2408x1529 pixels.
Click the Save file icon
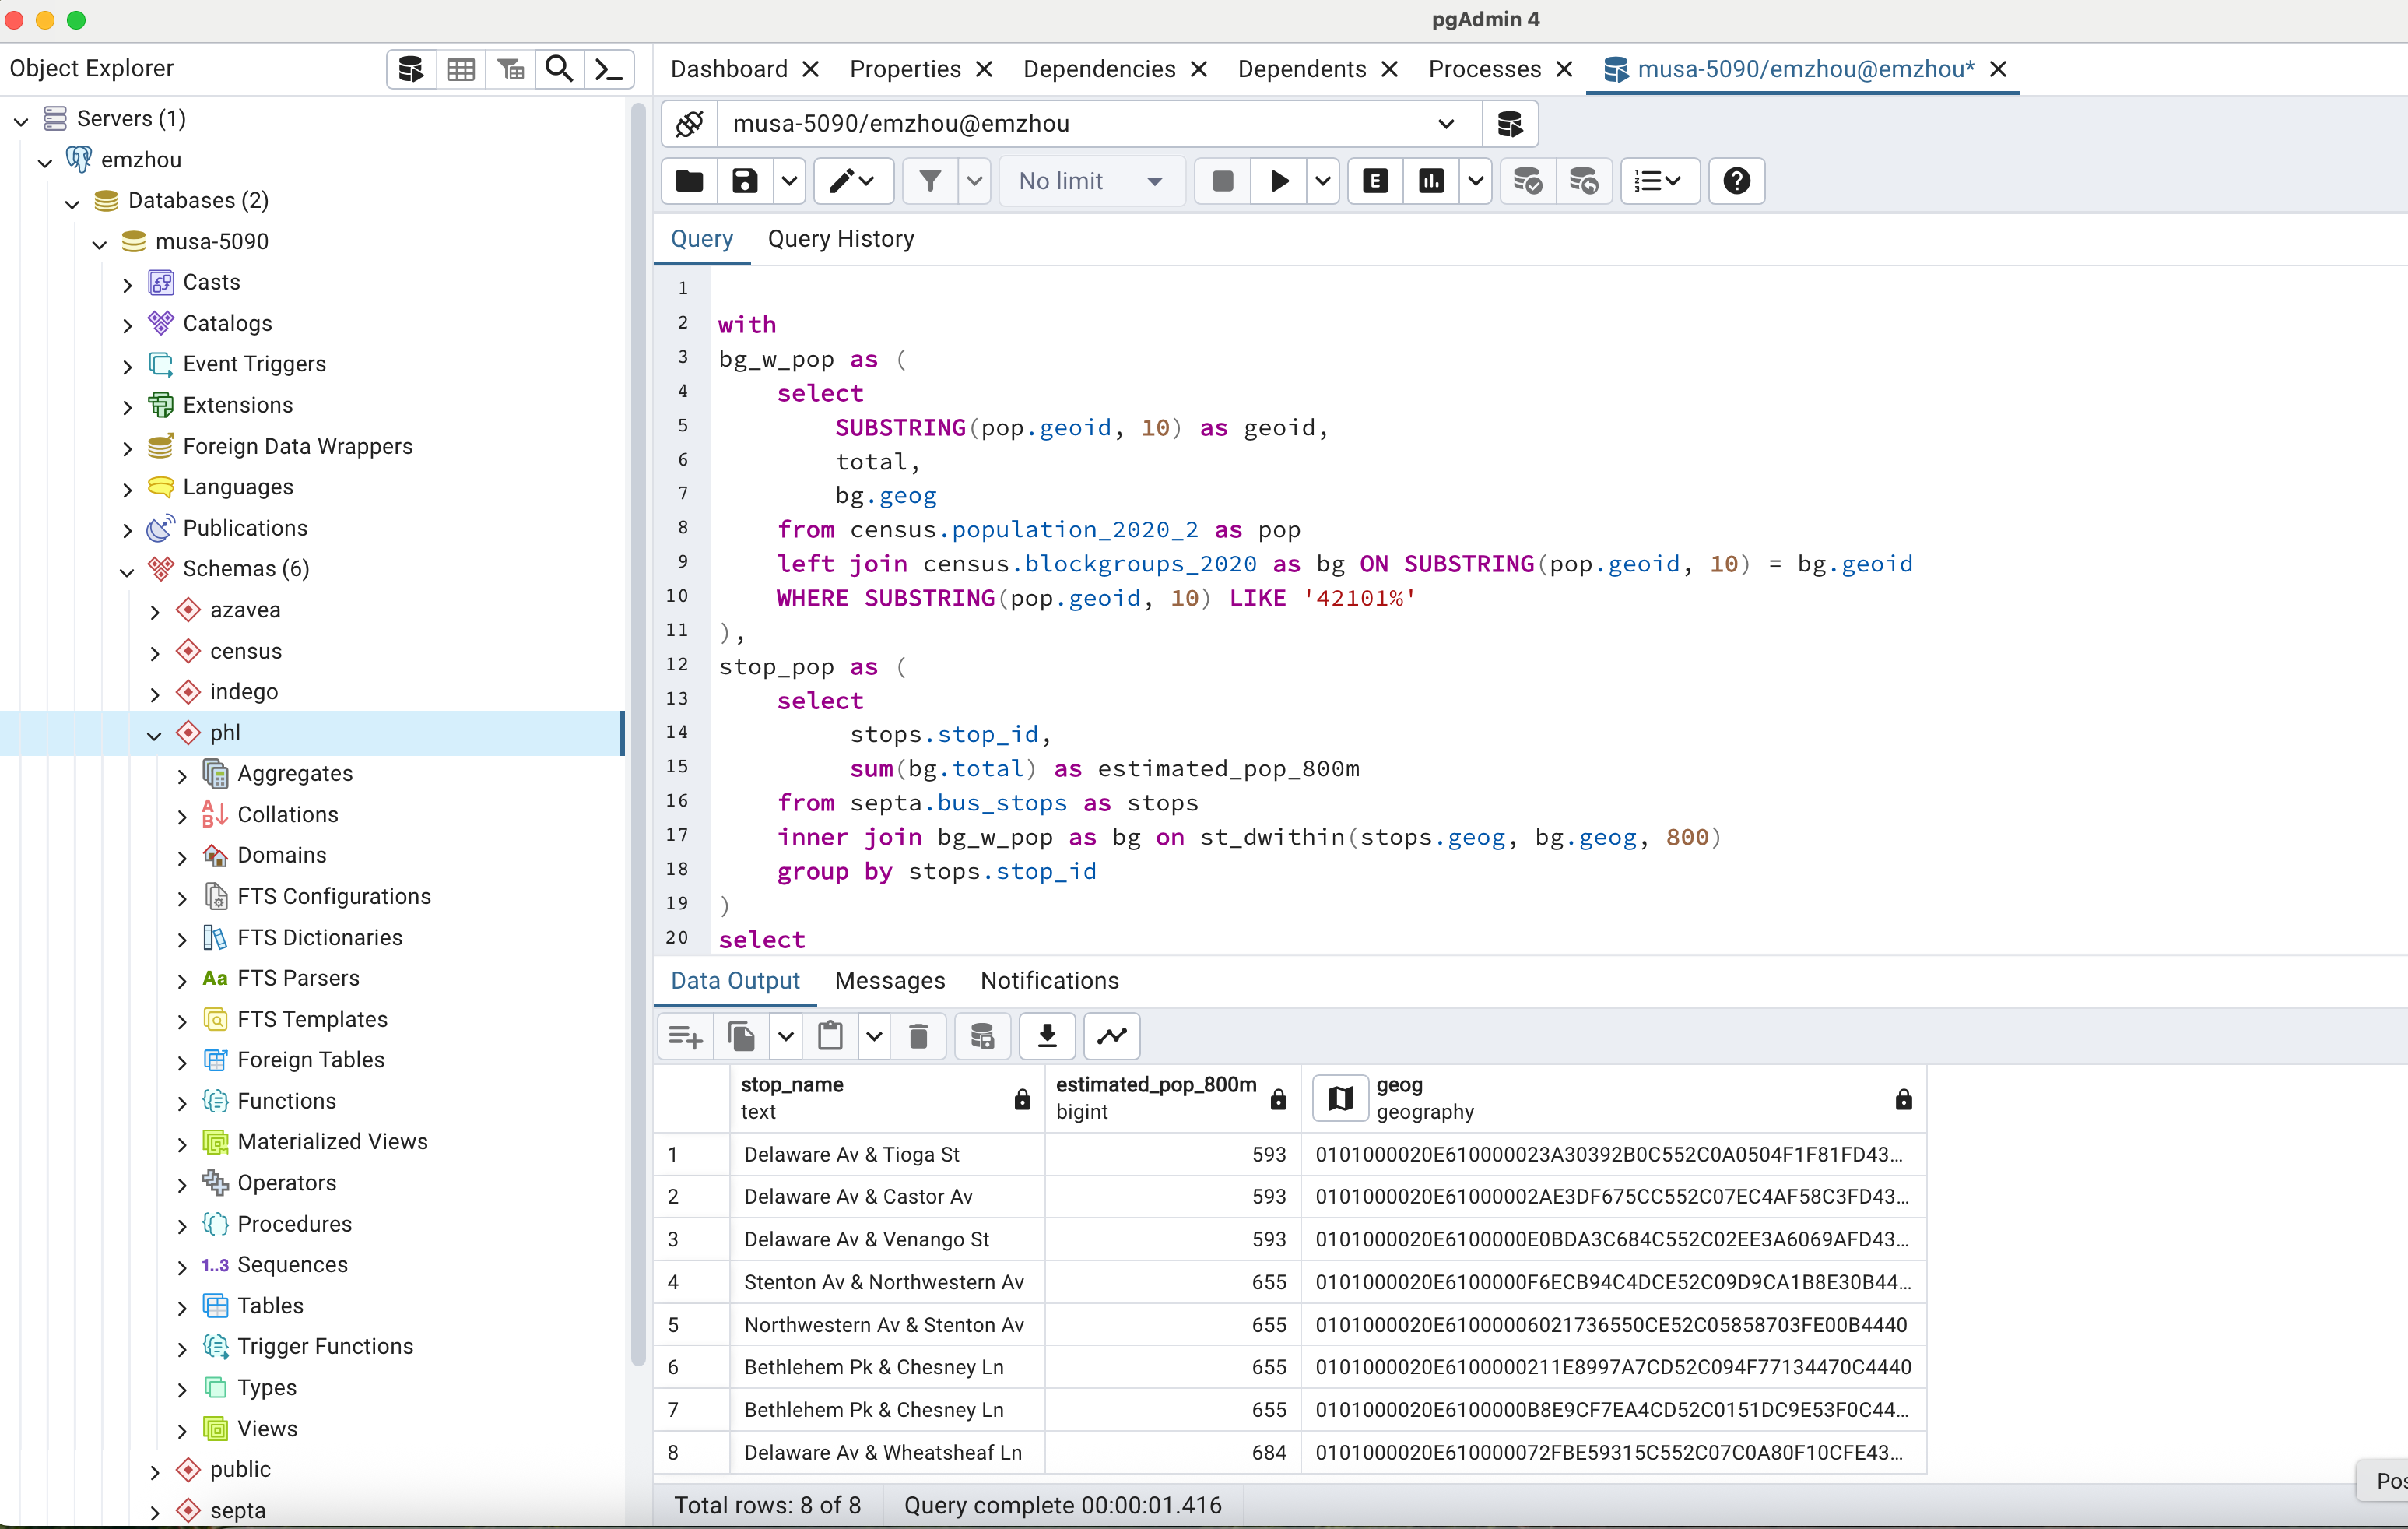click(x=744, y=181)
